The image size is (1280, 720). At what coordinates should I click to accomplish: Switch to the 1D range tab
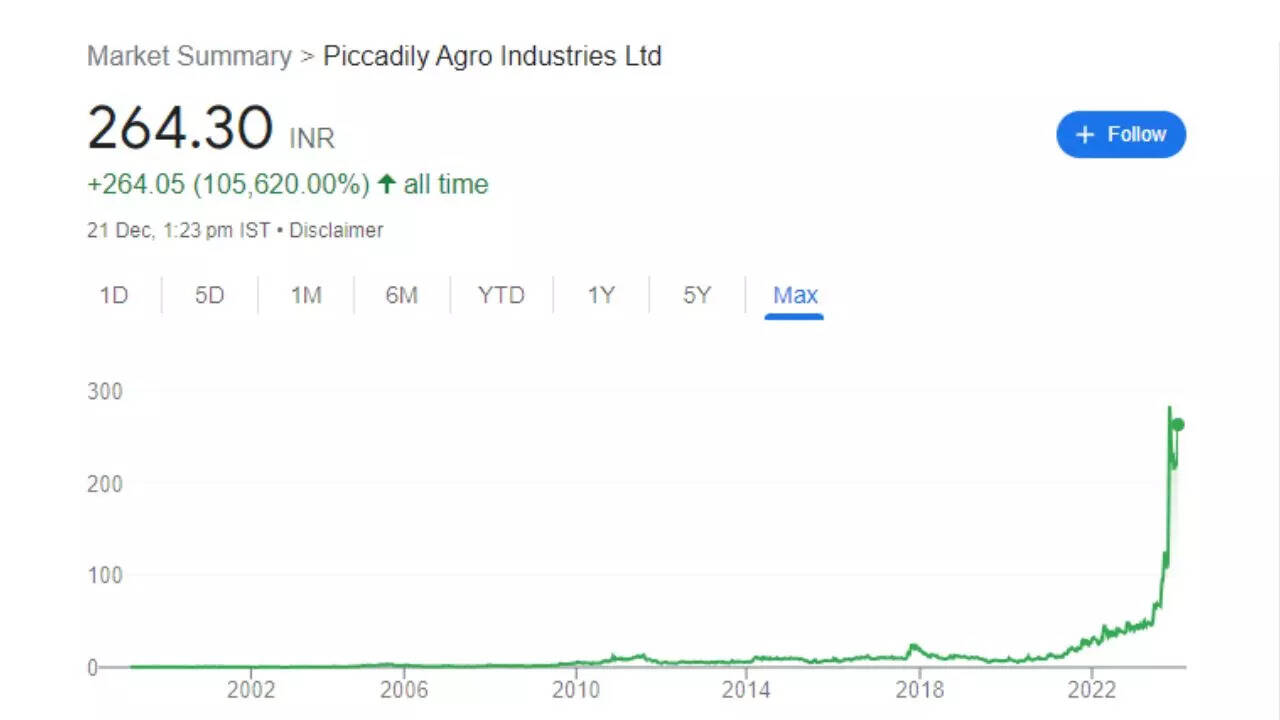pyautogui.click(x=114, y=295)
